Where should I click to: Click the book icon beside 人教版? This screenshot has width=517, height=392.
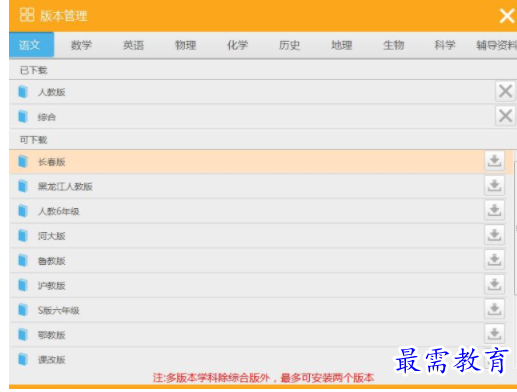pyautogui.click(x=23, y=92)
